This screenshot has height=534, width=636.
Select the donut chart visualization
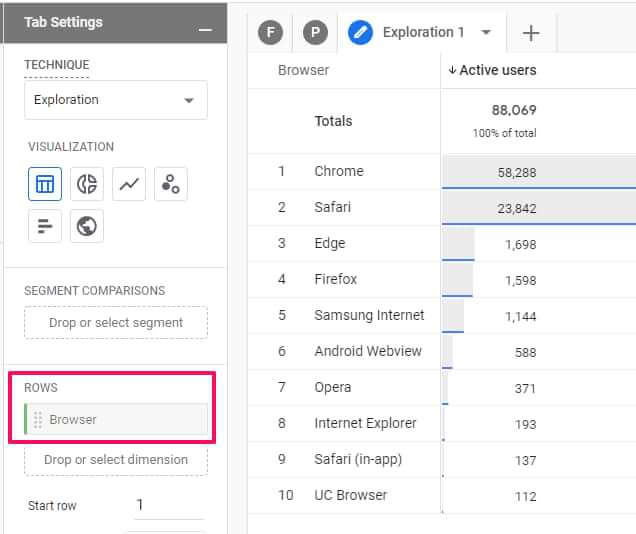click(87, 184)
